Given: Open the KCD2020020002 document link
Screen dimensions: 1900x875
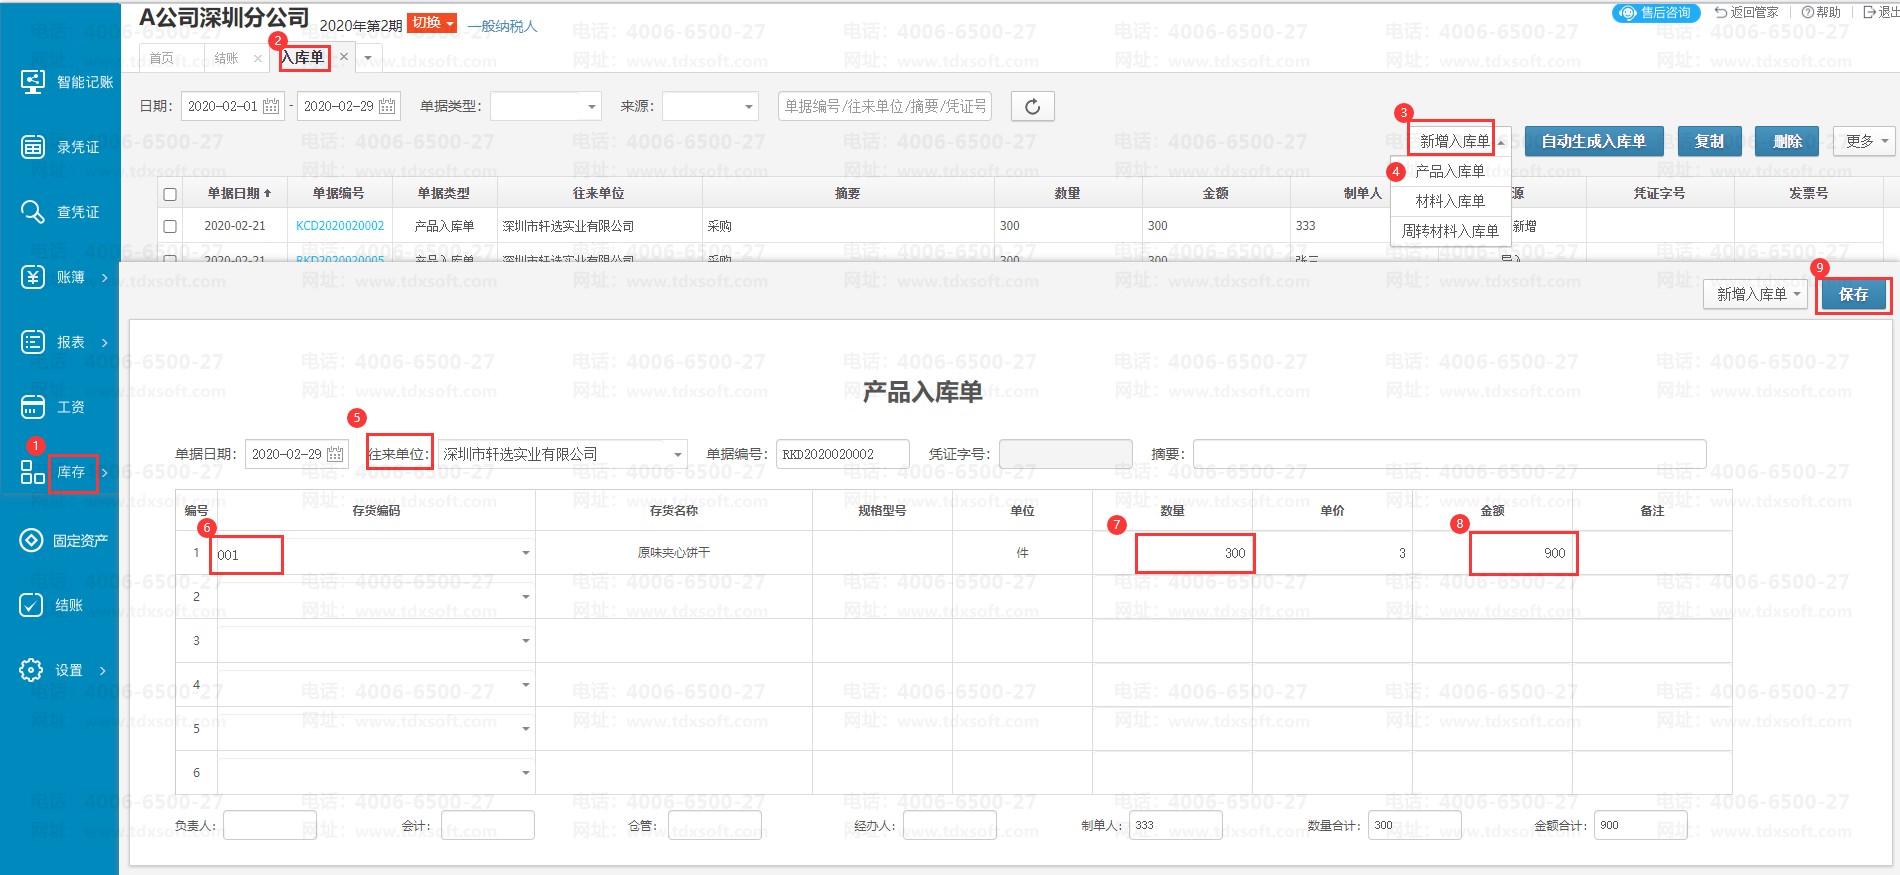Looking at the screenshot, I should coord(340,226).
